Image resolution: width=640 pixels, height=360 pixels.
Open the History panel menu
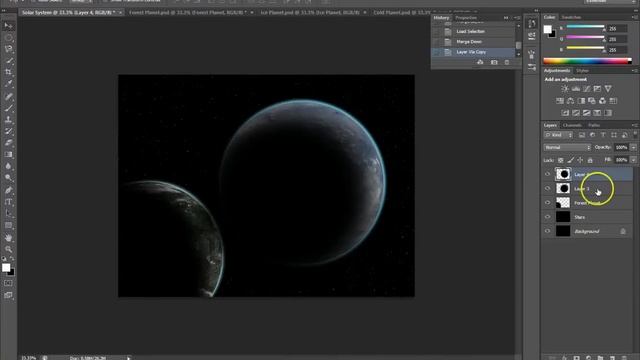coord(517,18)
